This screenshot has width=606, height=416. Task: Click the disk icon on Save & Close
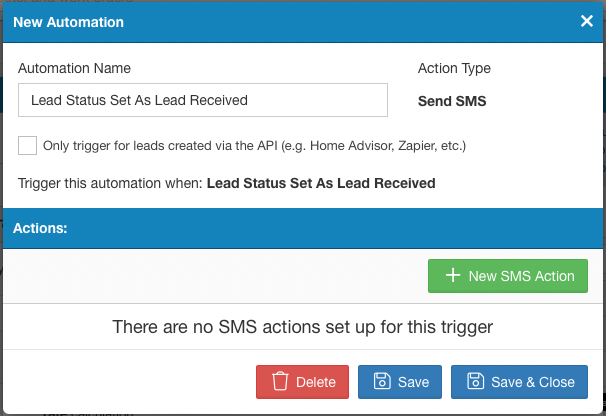click(x=475, y=382)
